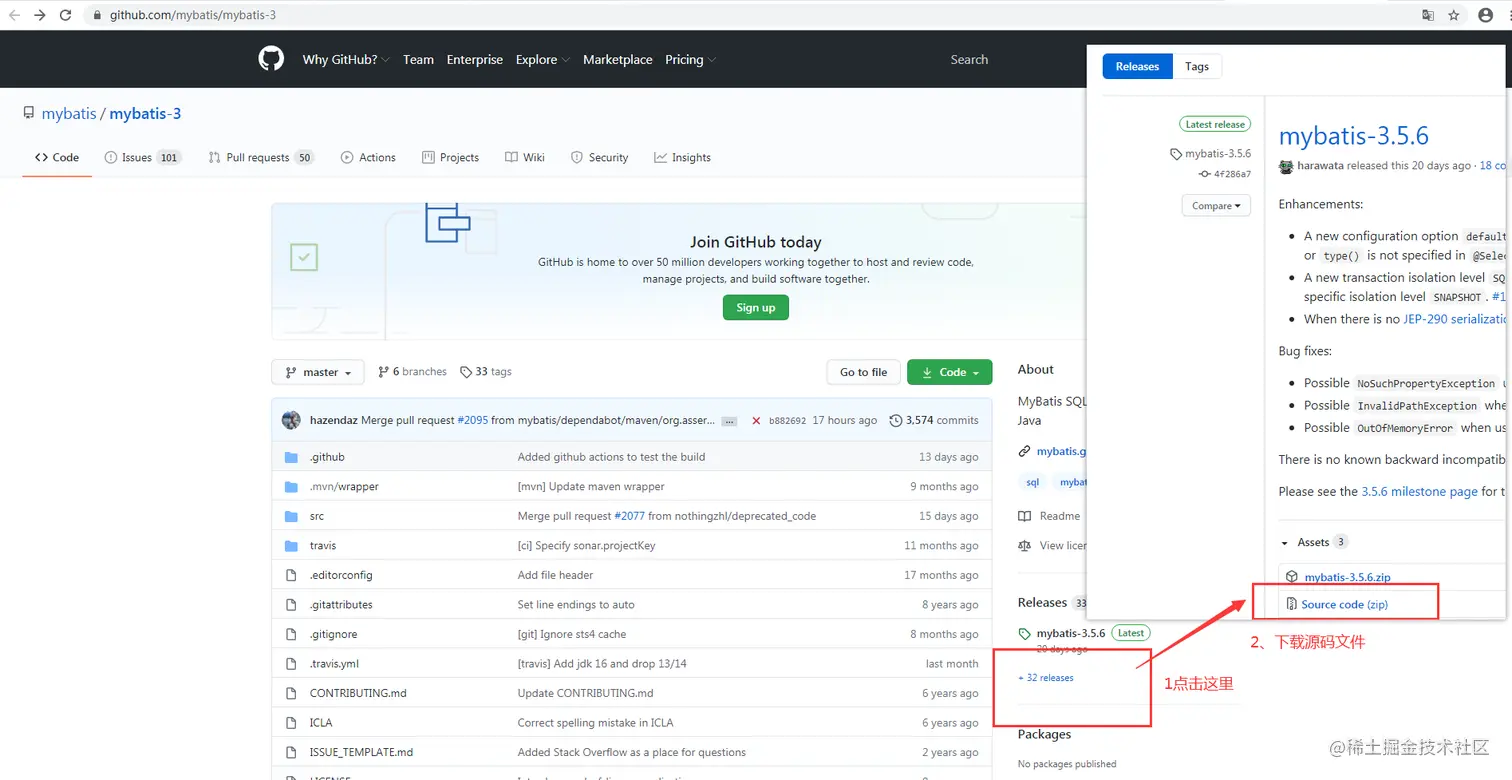The width and height of the screenshot is (1512, 780).
Task: Expand the Explore dropdown in the header
Action: pos(543,60)
